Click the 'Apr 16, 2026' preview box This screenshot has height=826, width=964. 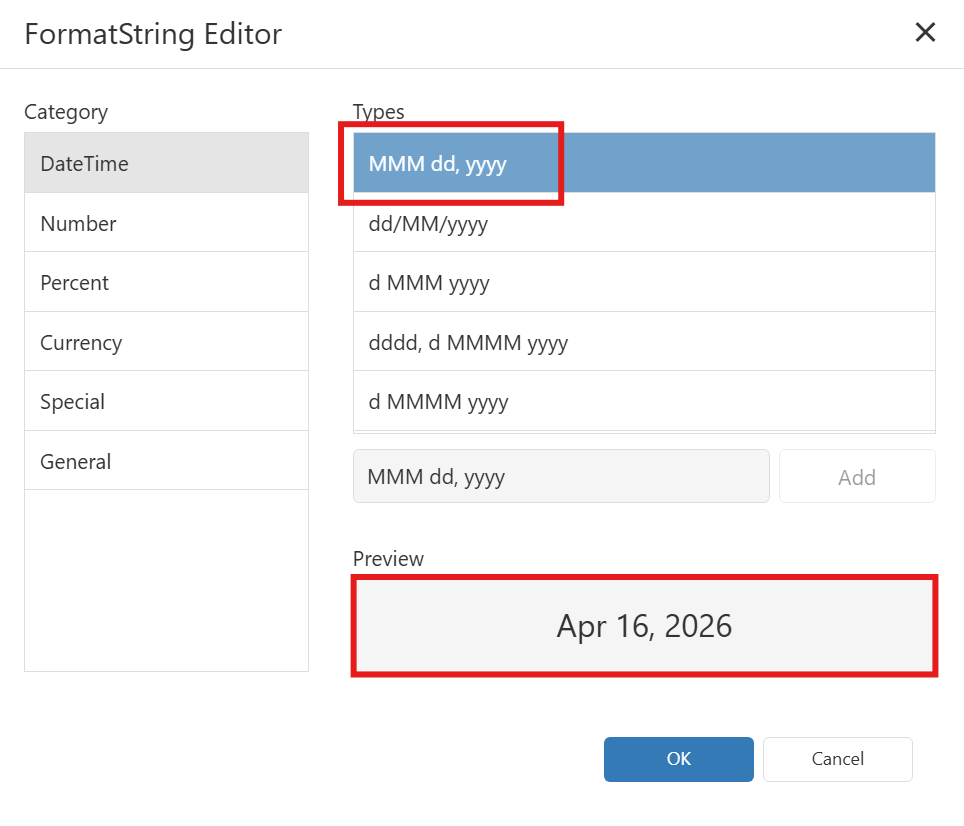pyautogui.click(x=644, y=626)
